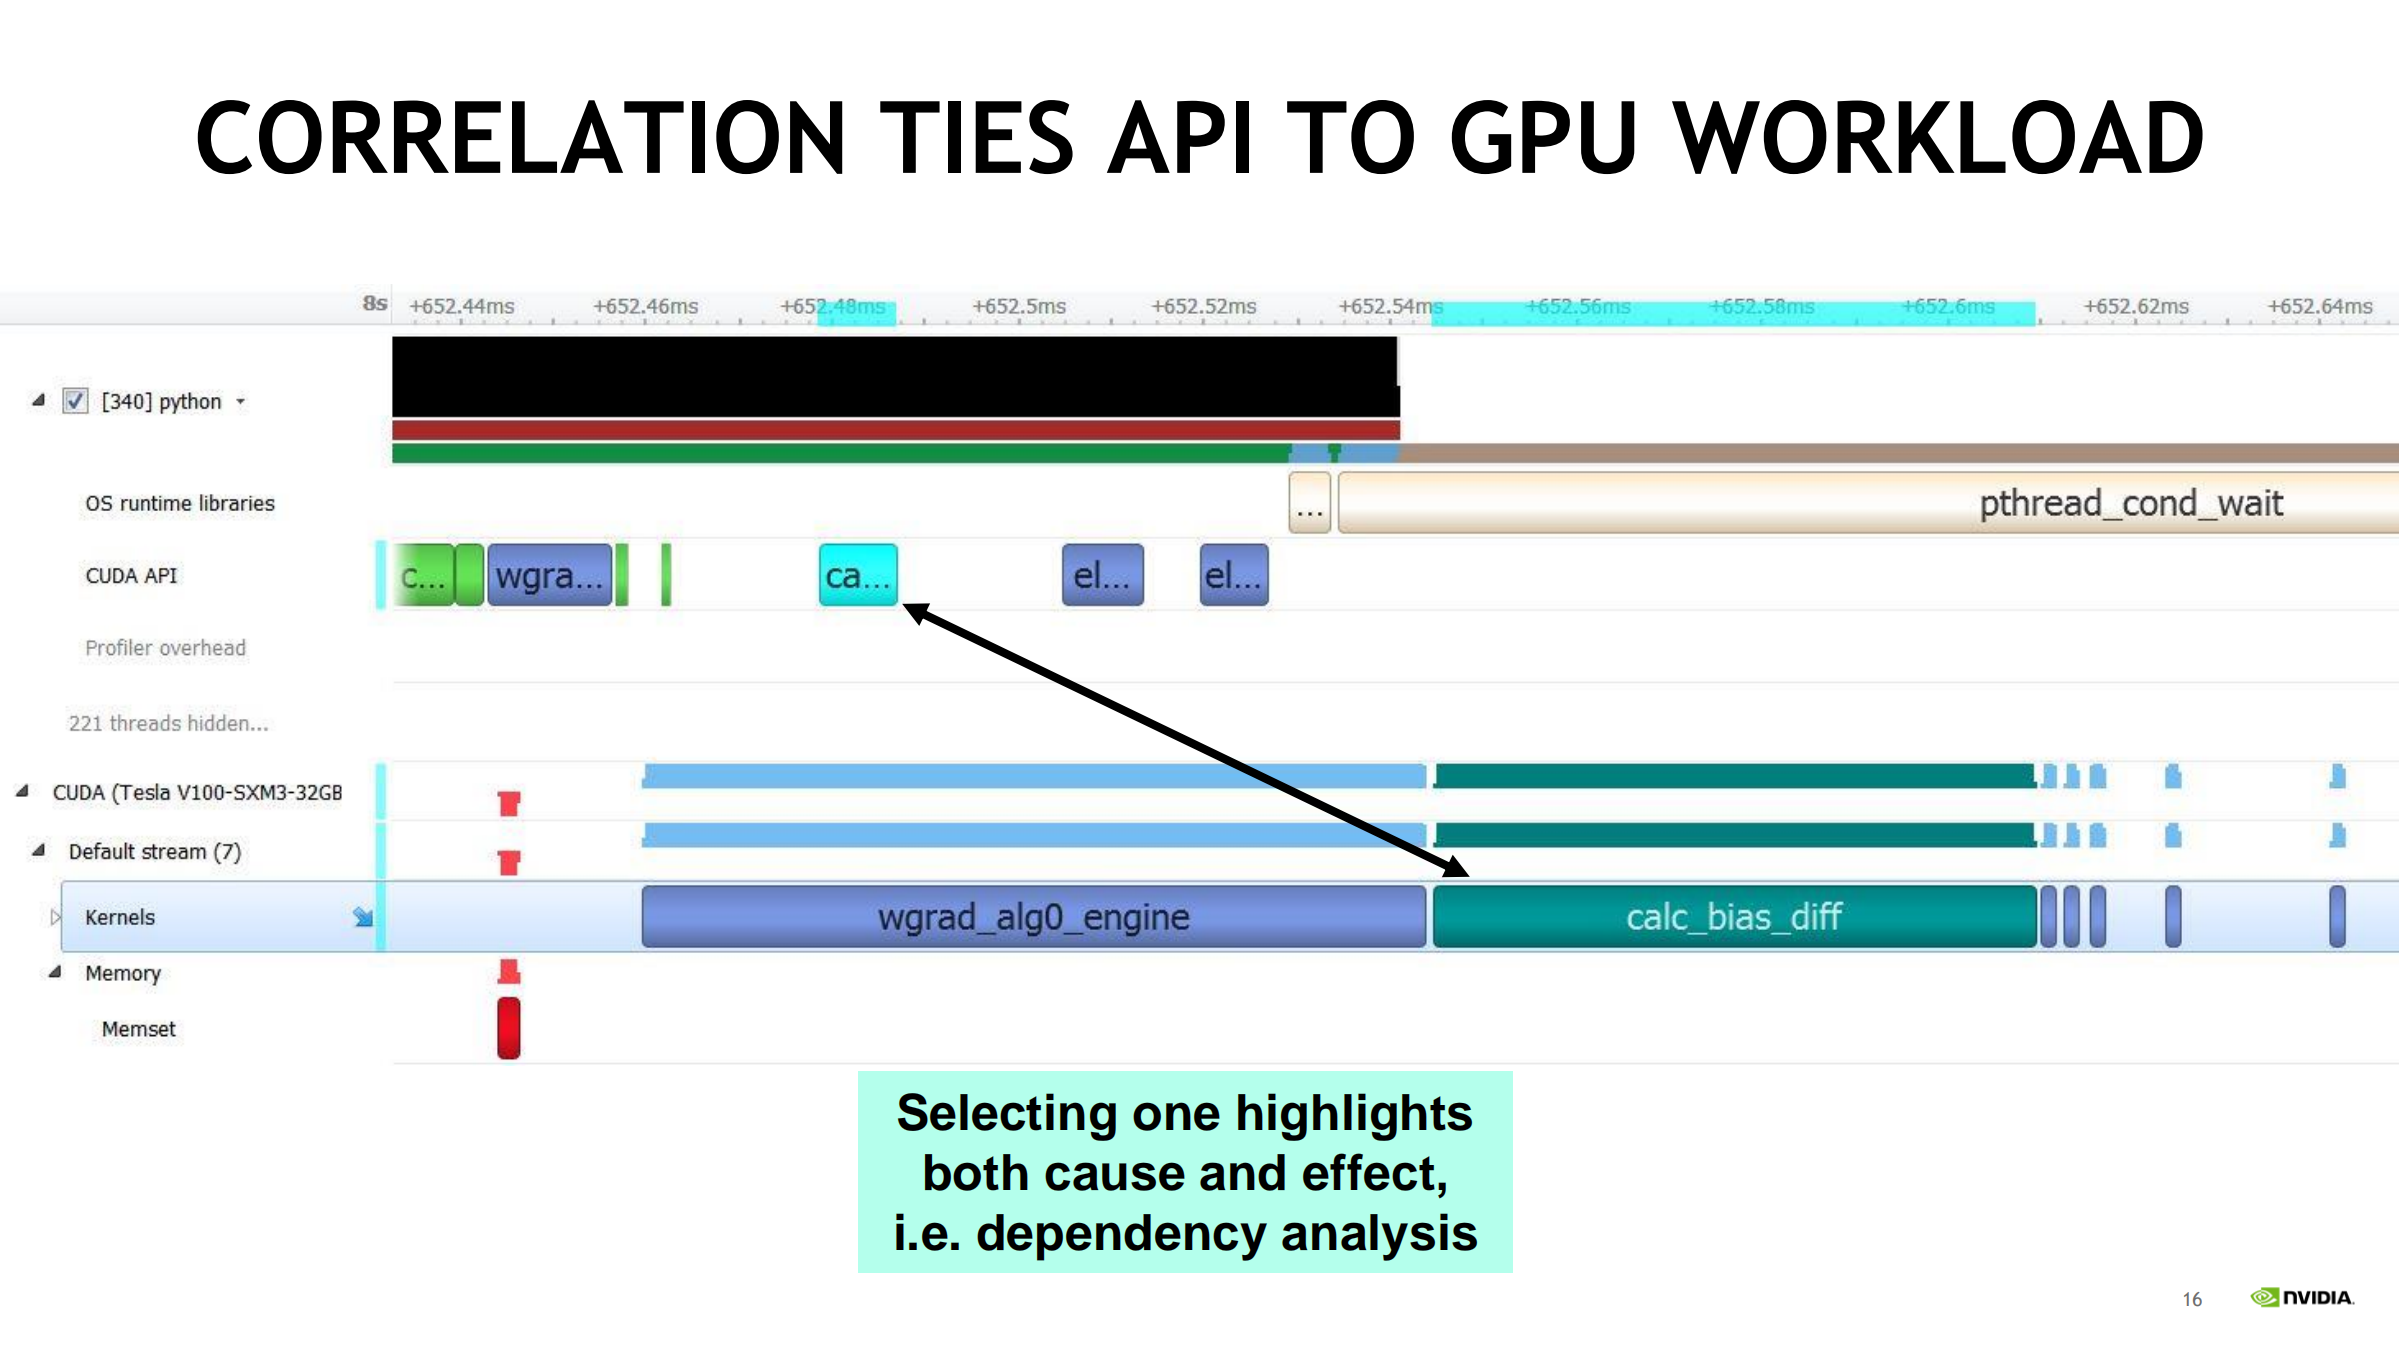
Task: Collapse the Default stream (7) node
Action: [x=38, y=850]
